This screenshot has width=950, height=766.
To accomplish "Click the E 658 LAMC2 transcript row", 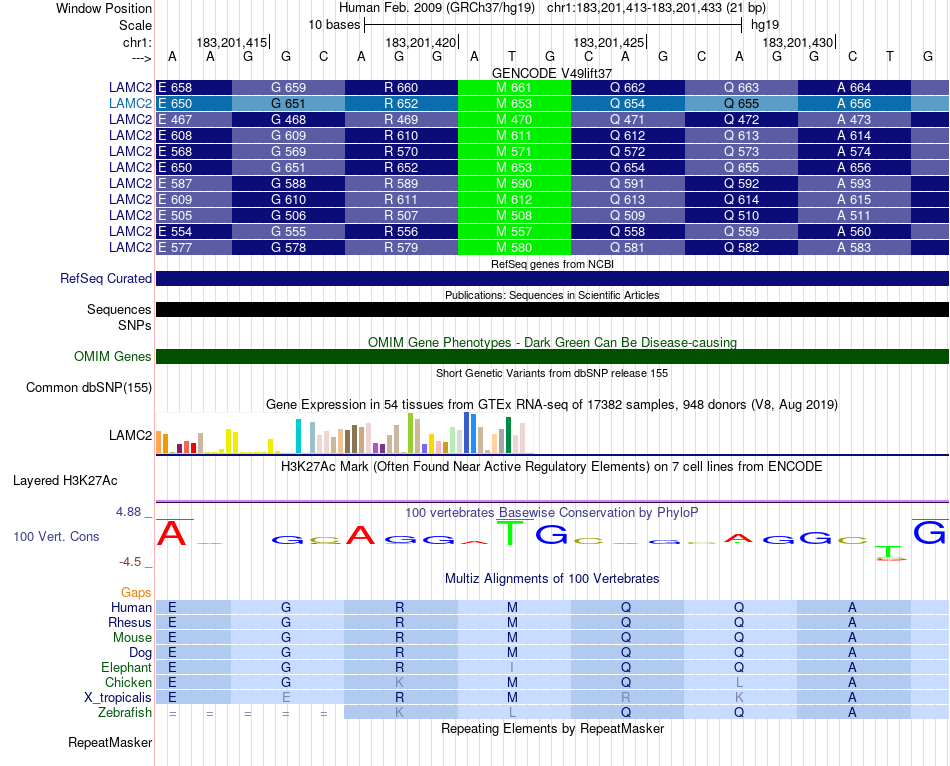I will (552, 87).
